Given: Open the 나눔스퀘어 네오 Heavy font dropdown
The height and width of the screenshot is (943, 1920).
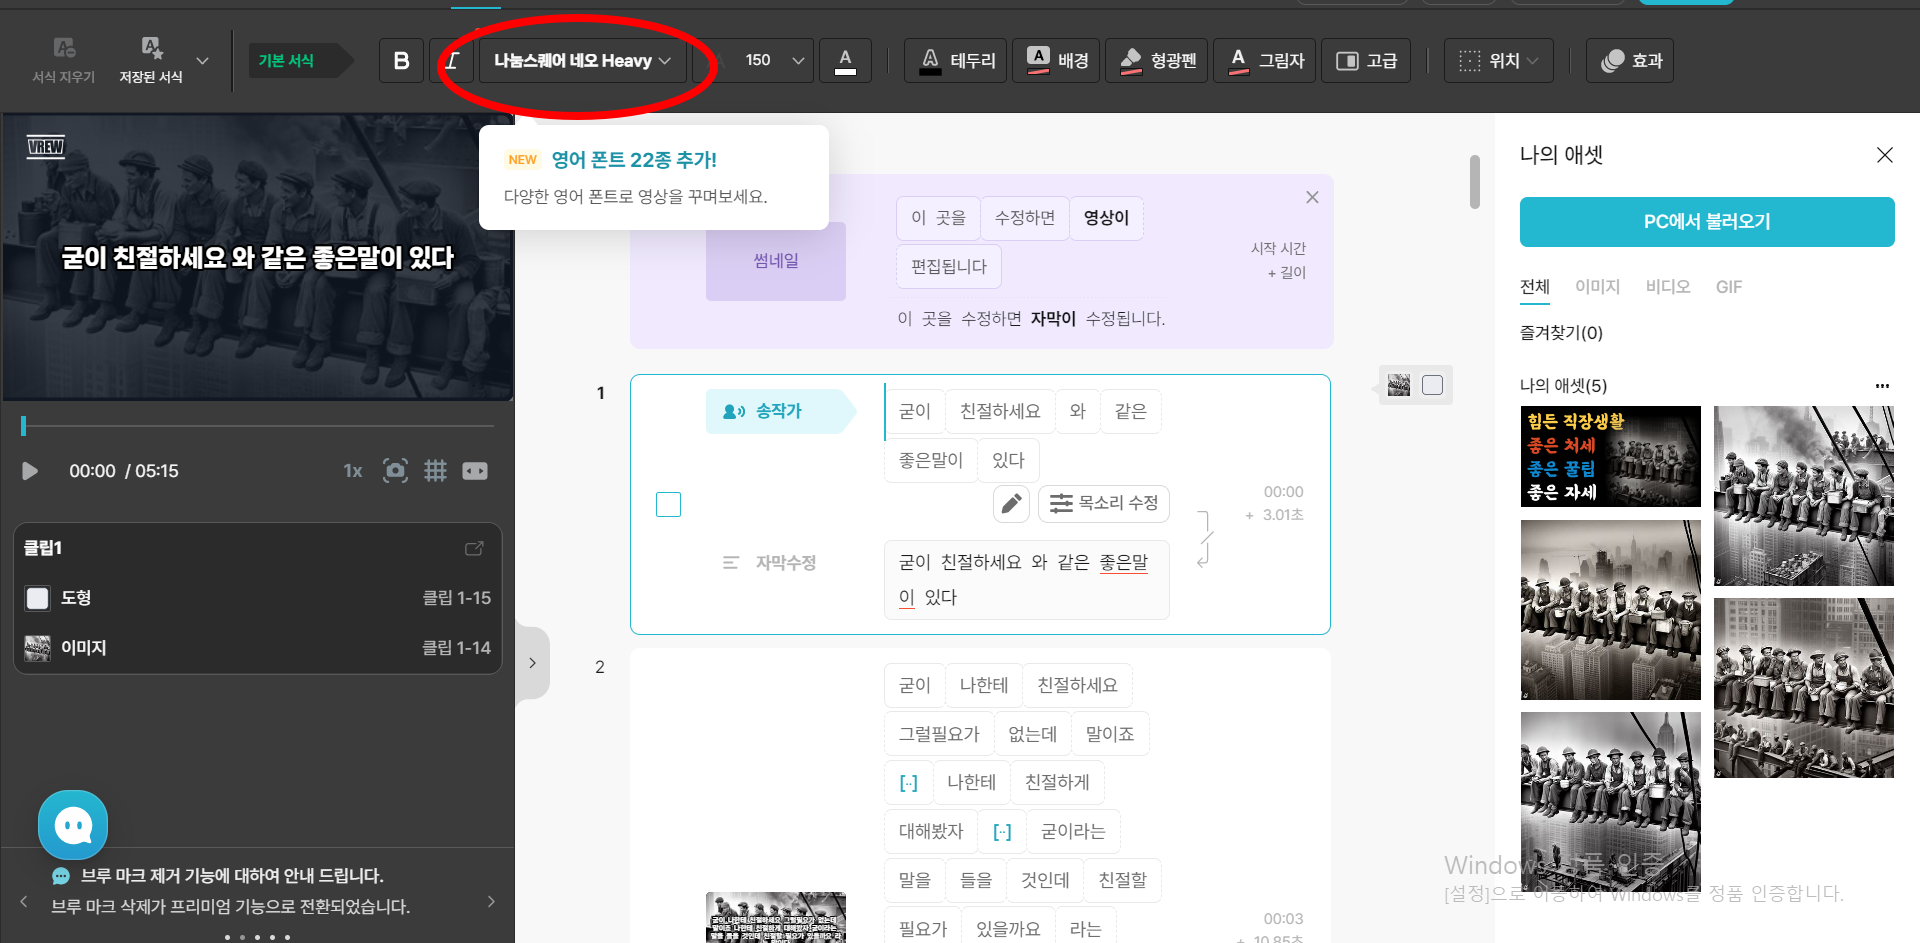Looking at the screenshot, I should pos(582,61).
